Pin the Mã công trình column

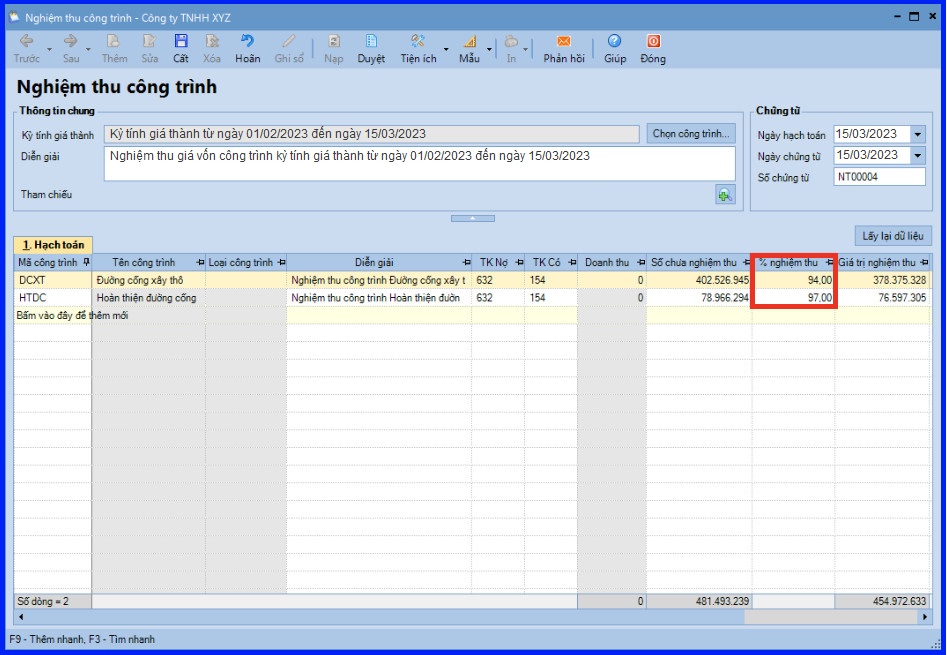pos(86,263)
